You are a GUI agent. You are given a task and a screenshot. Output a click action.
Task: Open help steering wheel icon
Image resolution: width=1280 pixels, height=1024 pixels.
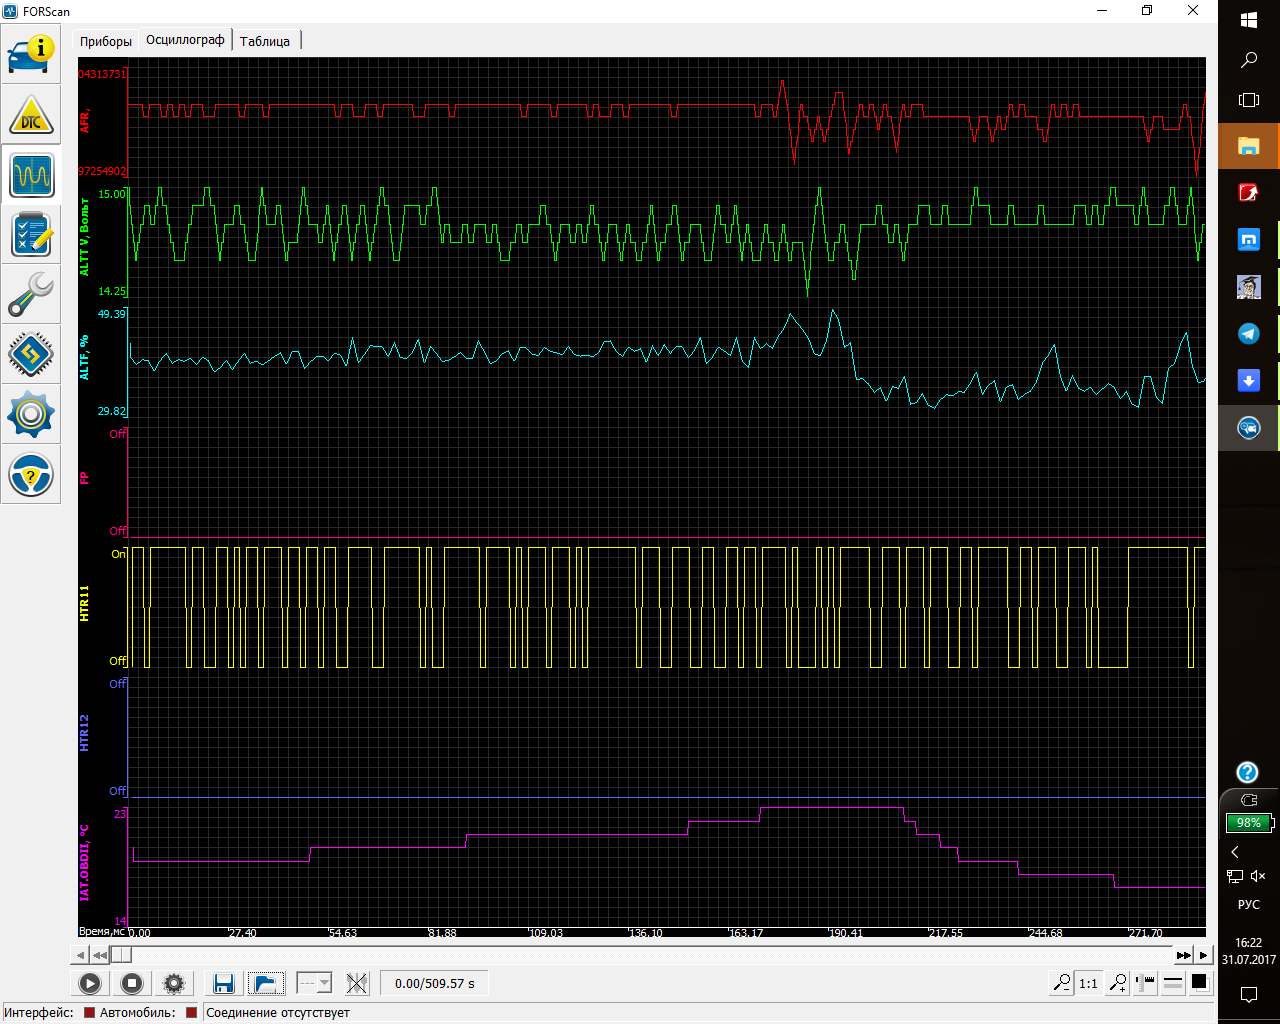point(31,475)
